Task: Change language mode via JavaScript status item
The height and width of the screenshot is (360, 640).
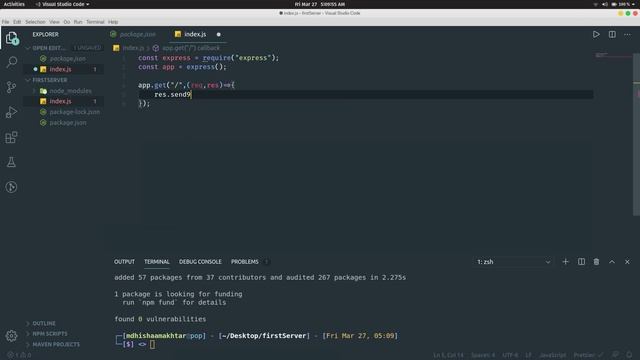Action: (x=553, y=355)
